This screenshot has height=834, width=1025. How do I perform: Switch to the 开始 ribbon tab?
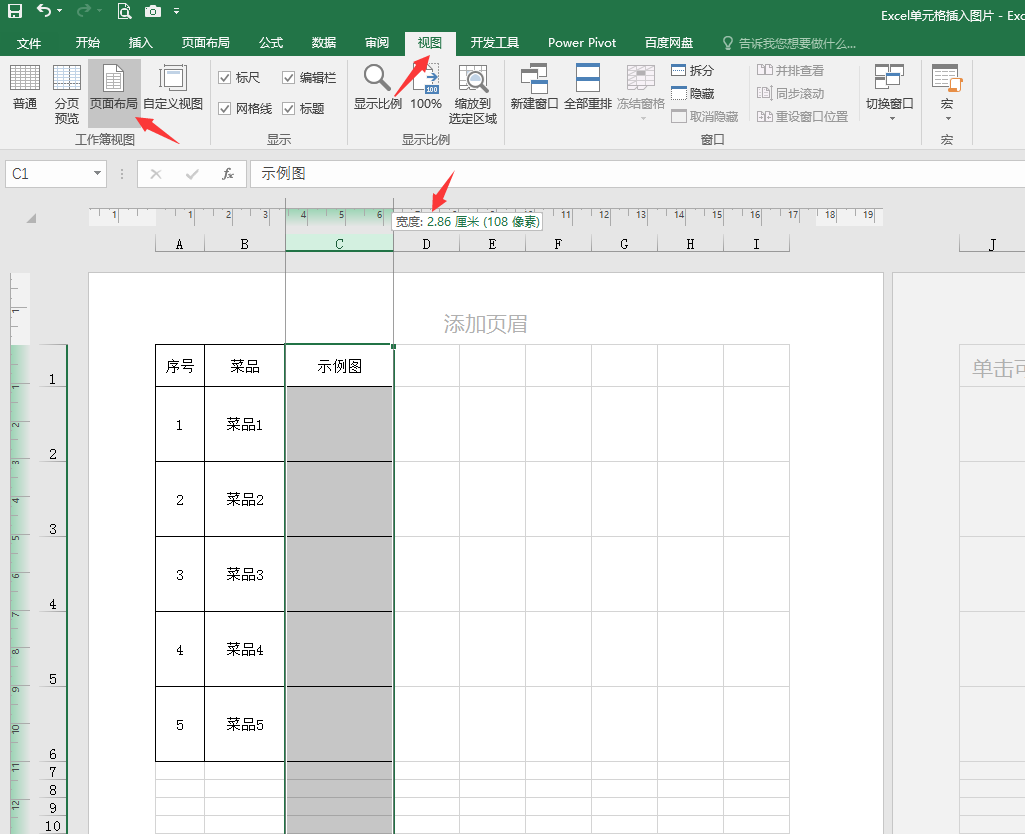(88, 43)
